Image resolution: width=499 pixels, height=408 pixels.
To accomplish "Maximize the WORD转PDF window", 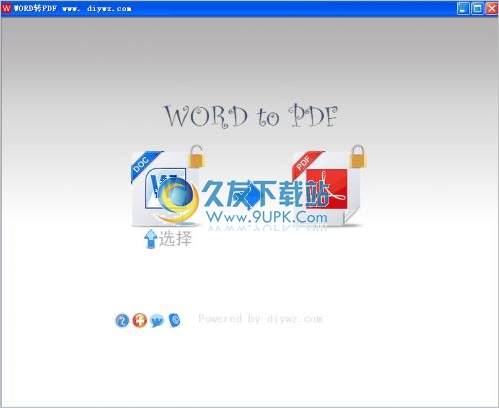I will pos(477,8).
